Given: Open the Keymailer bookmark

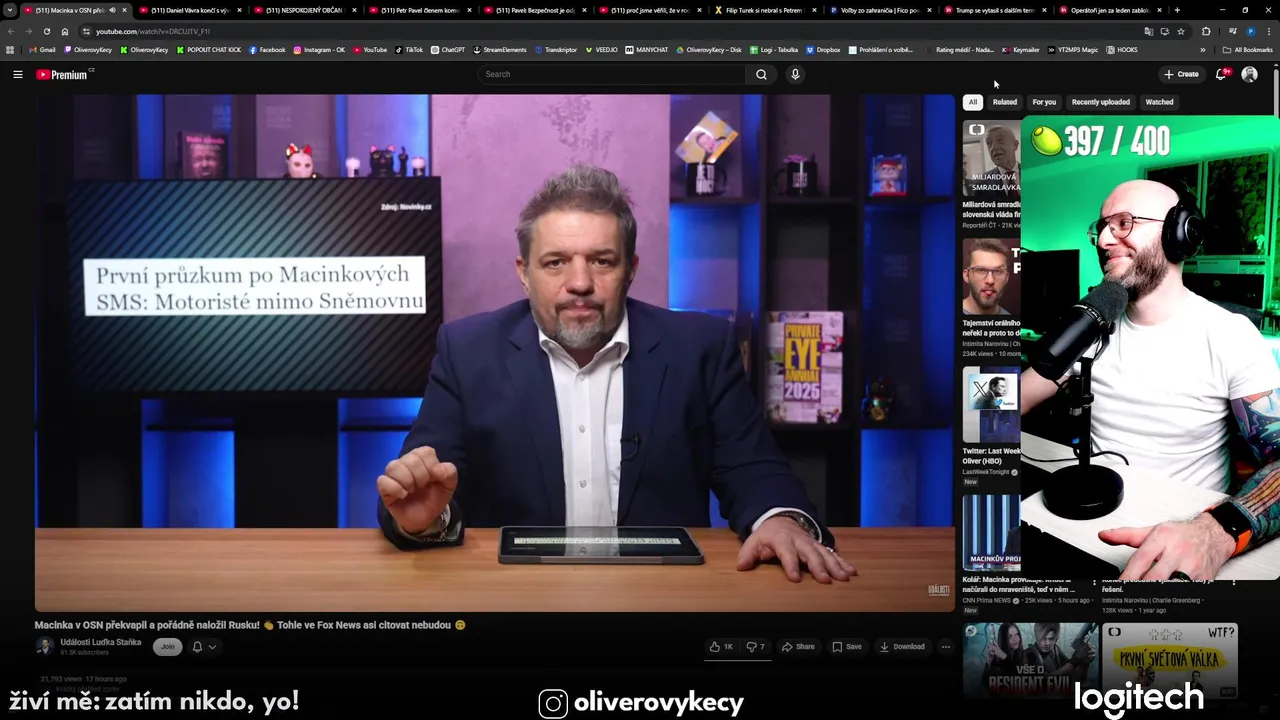Looking at the screenshot, I should 1021,50.
